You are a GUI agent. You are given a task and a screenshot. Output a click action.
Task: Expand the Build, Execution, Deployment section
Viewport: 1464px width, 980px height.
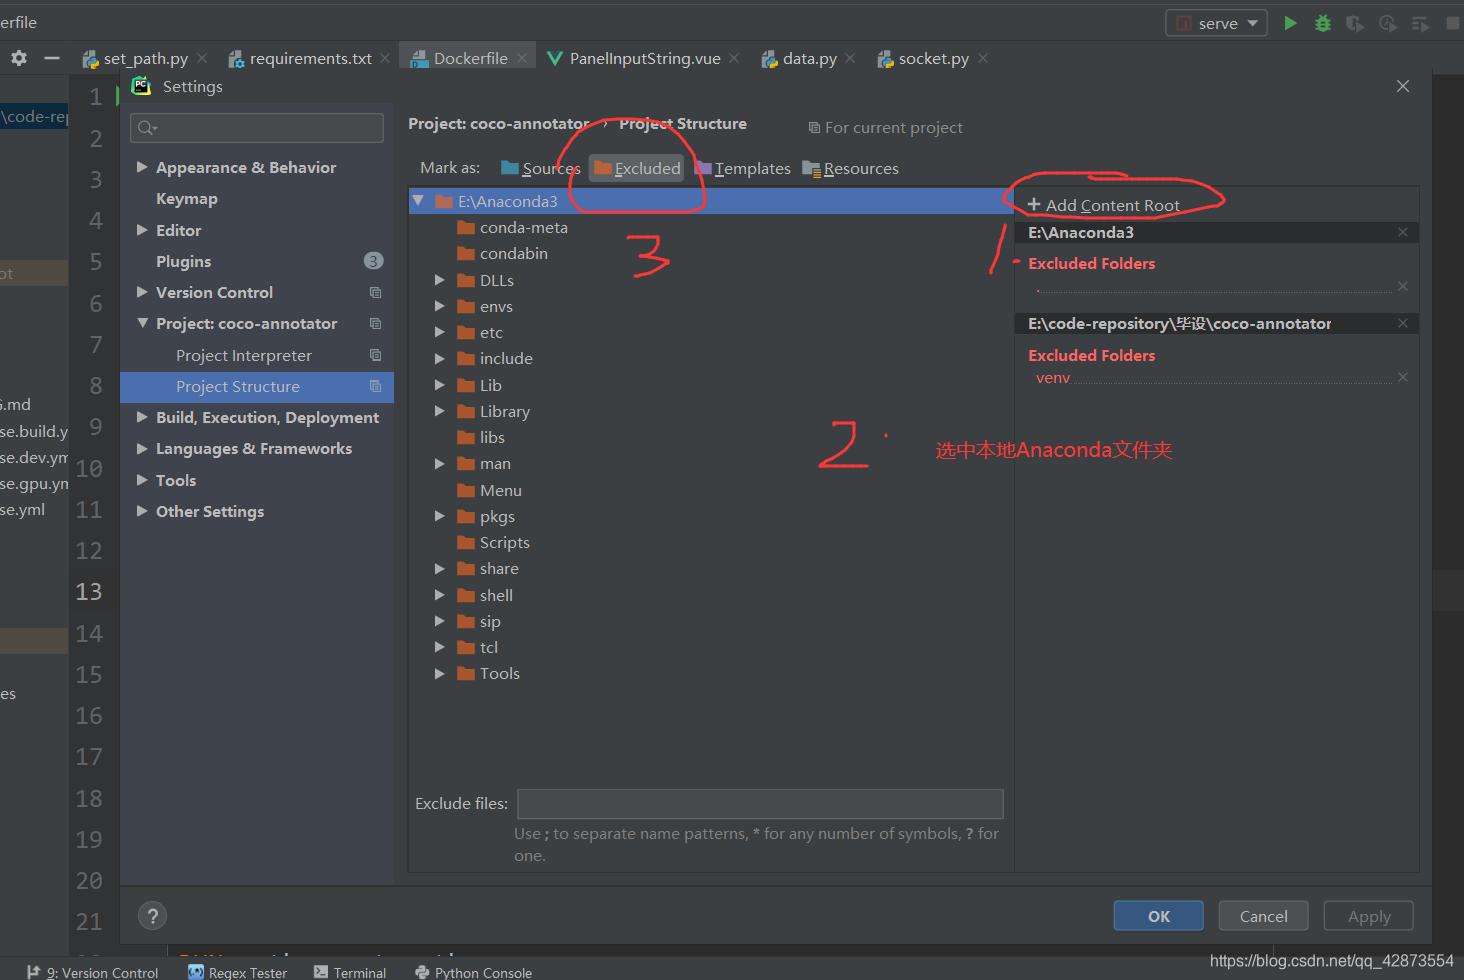tap(142, 417)
